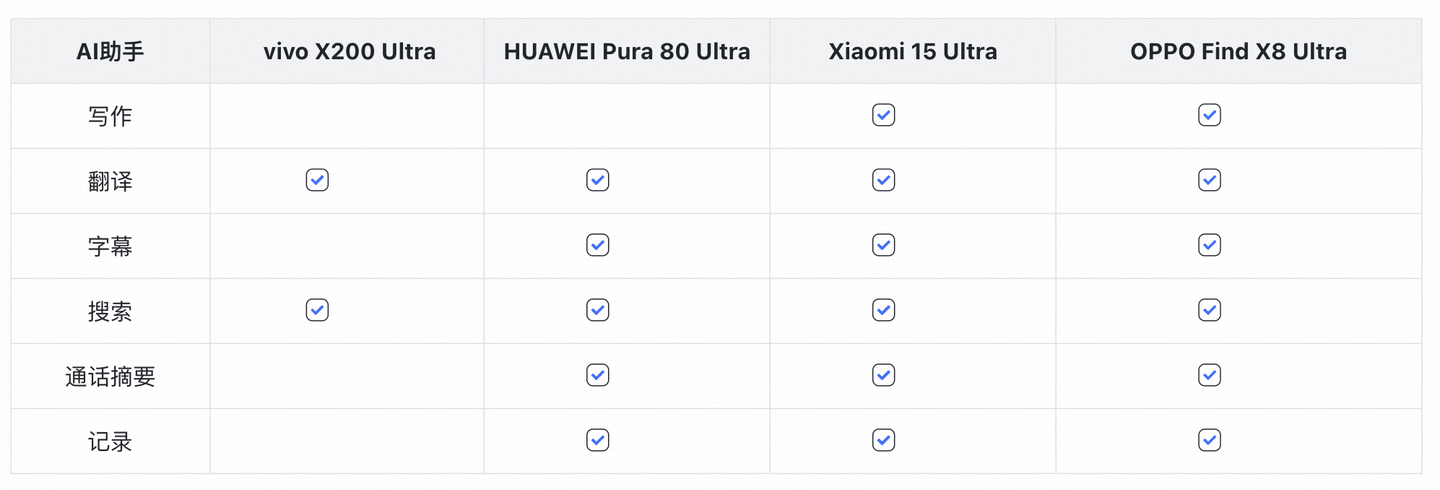Viewport: 1440px width, 490px height.
Task: Select the AI助手 header cell
Action: point(110,51)
